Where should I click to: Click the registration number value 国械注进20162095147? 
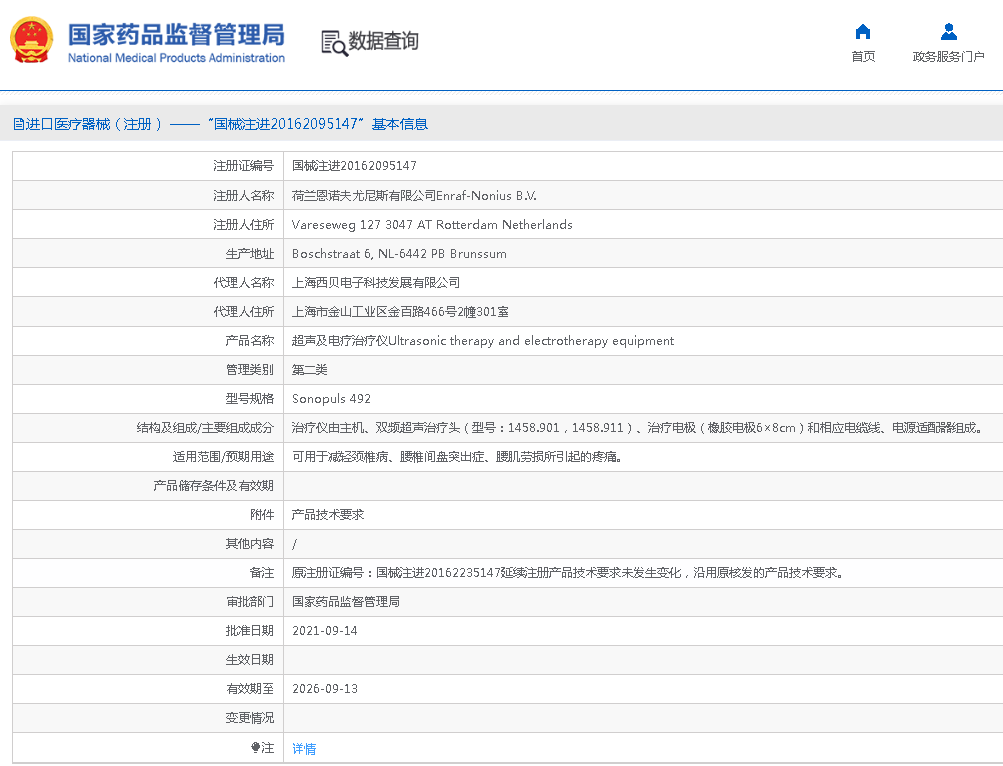point(354,166)
